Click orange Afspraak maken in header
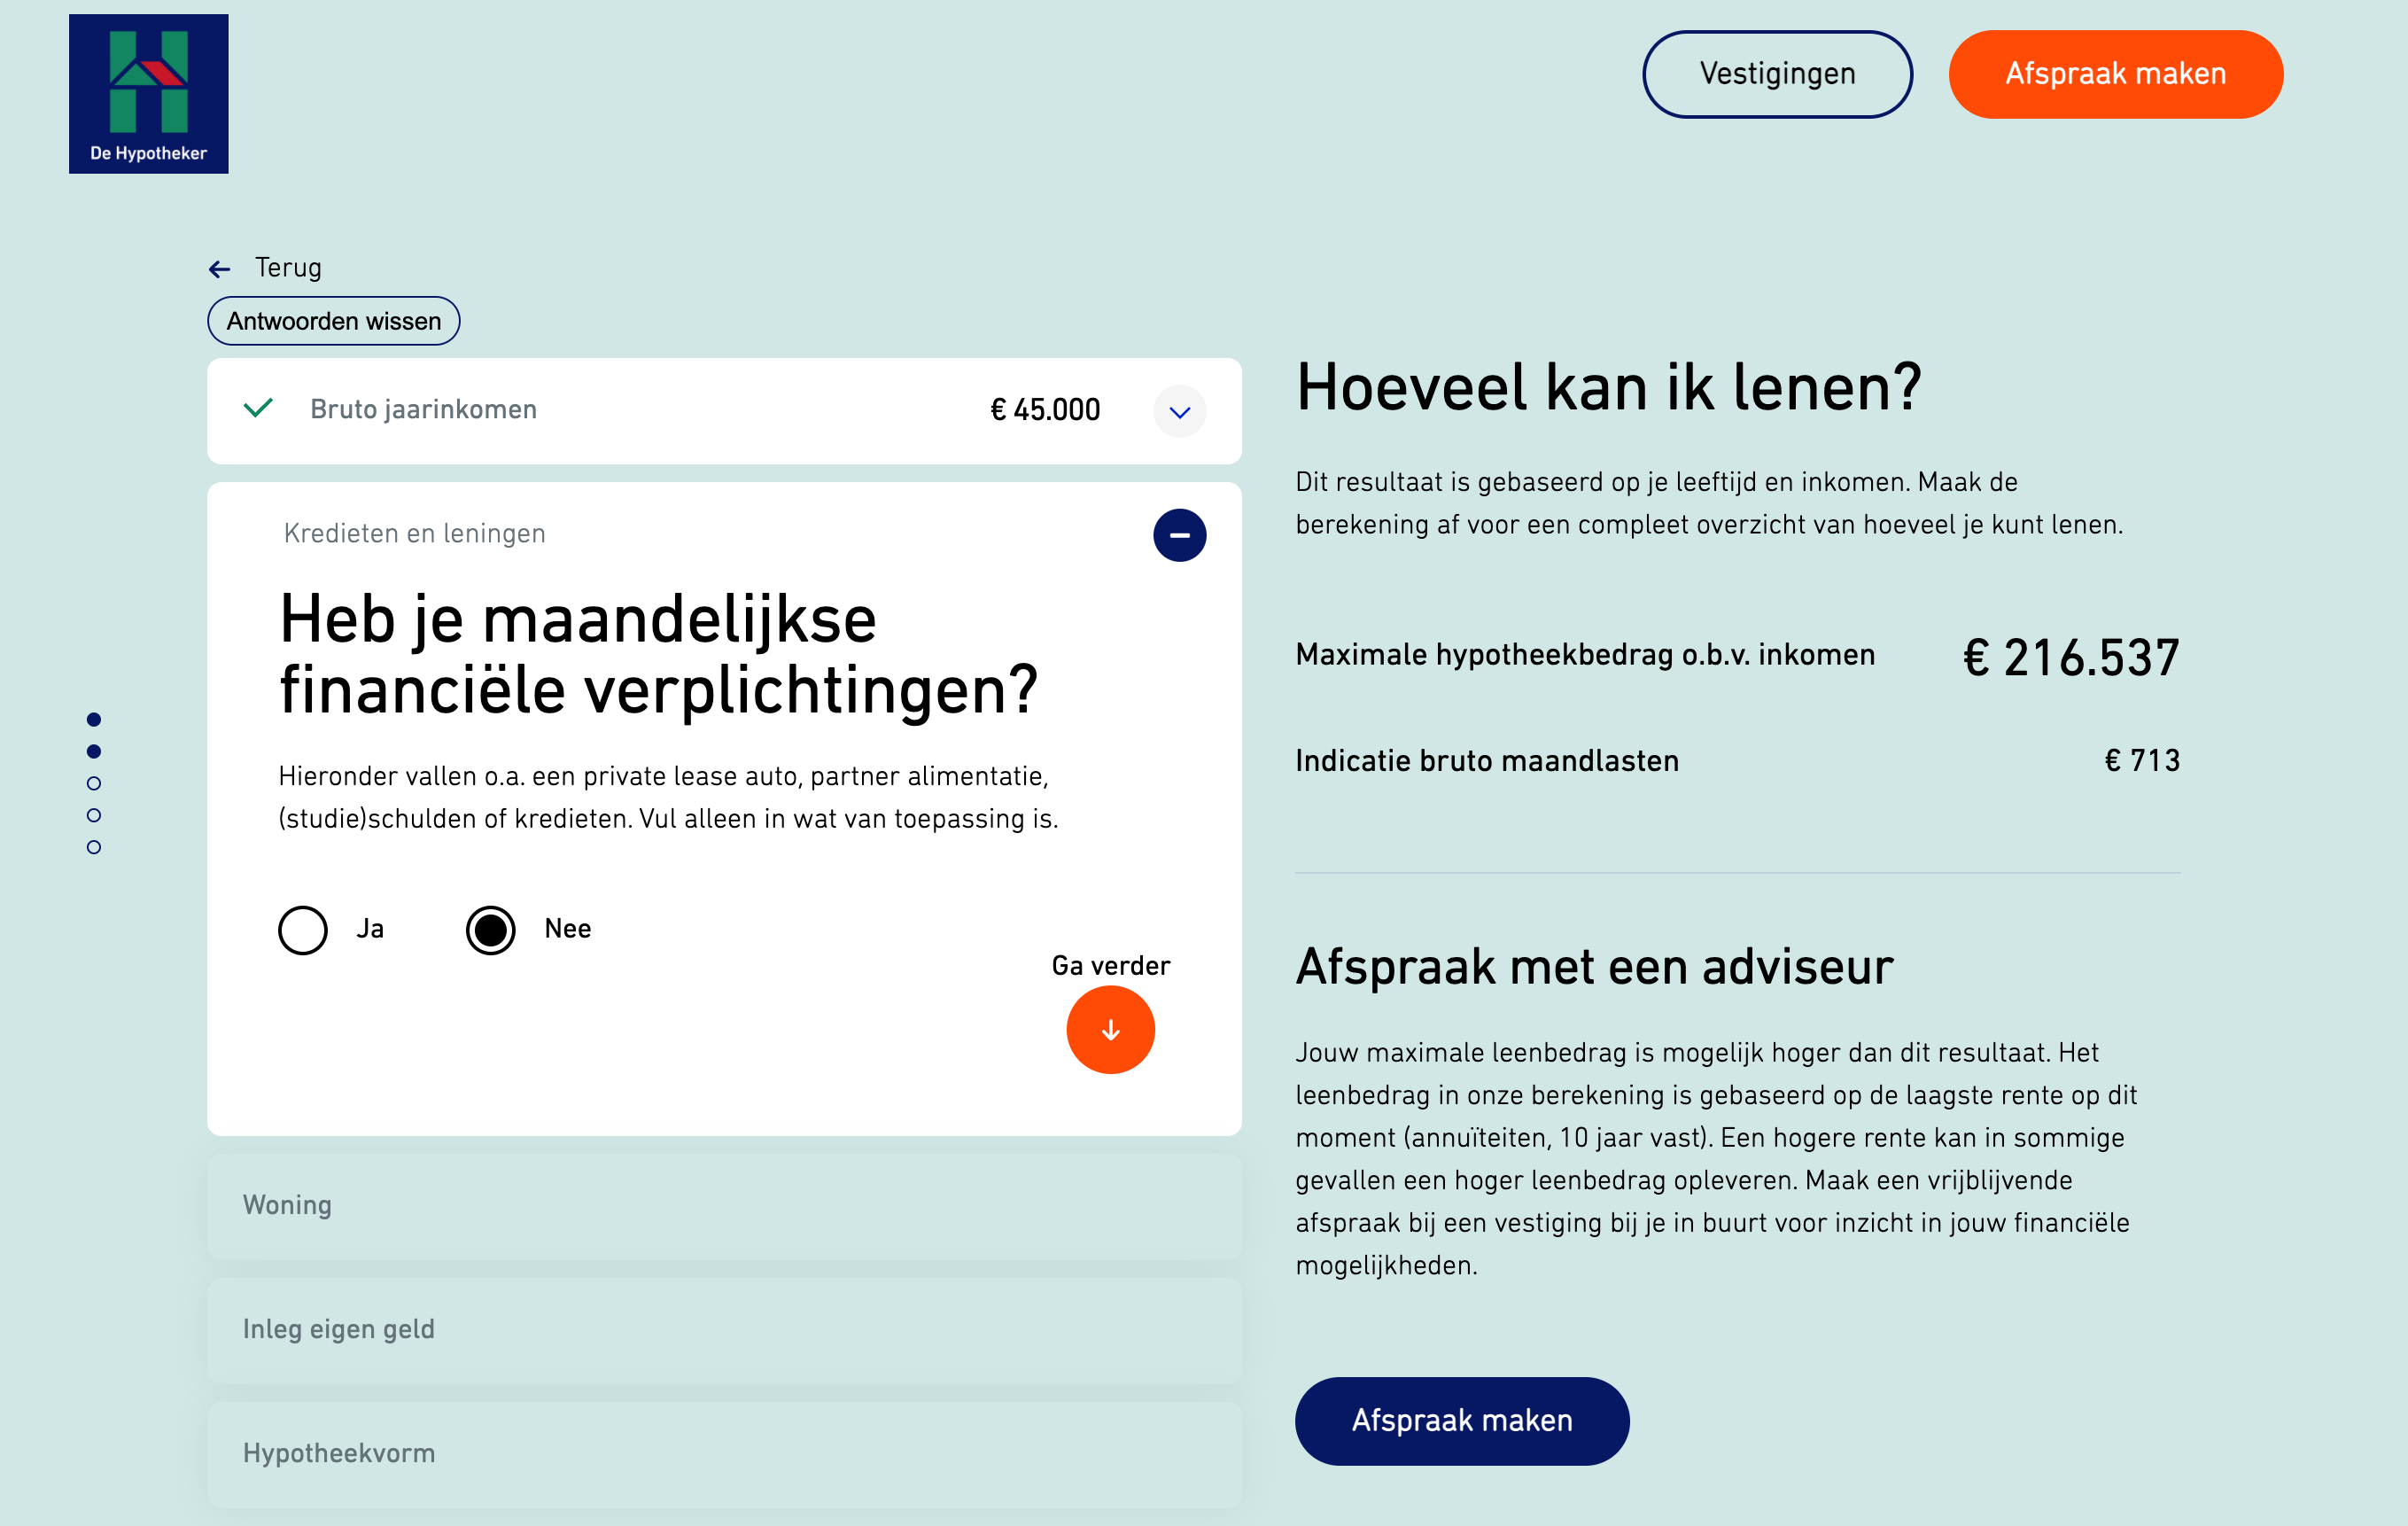2408x1526 pixels. [2115, 74]
